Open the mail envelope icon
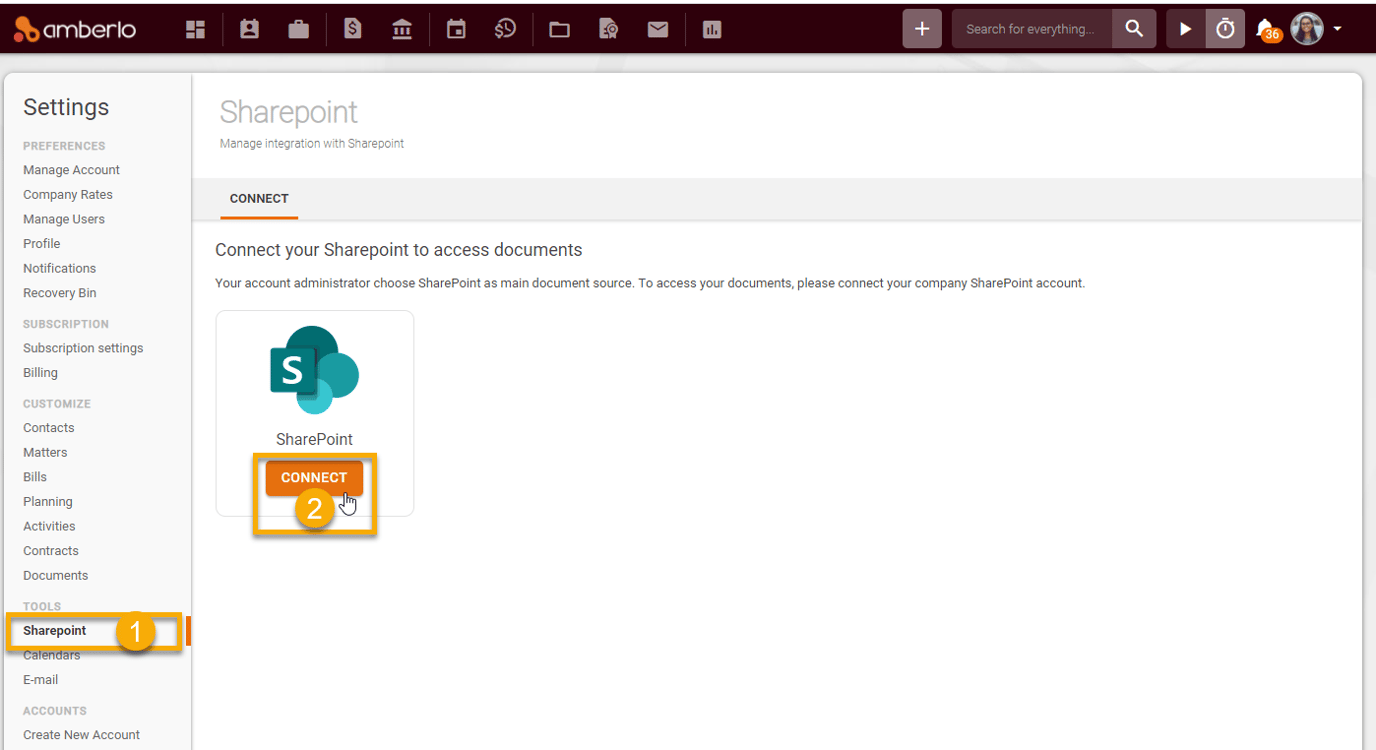Image resolution: width=1376 pixels, height=750 pixels. 658,28
